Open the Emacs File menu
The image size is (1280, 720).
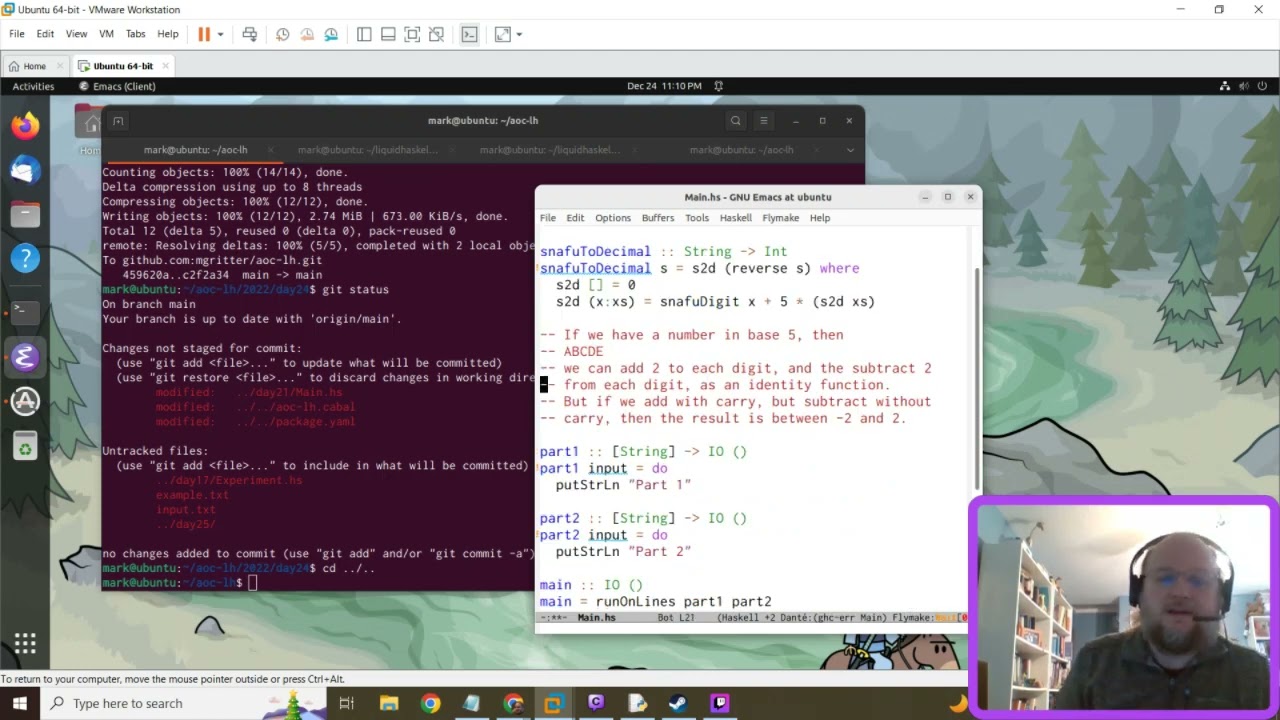point(548,218)
